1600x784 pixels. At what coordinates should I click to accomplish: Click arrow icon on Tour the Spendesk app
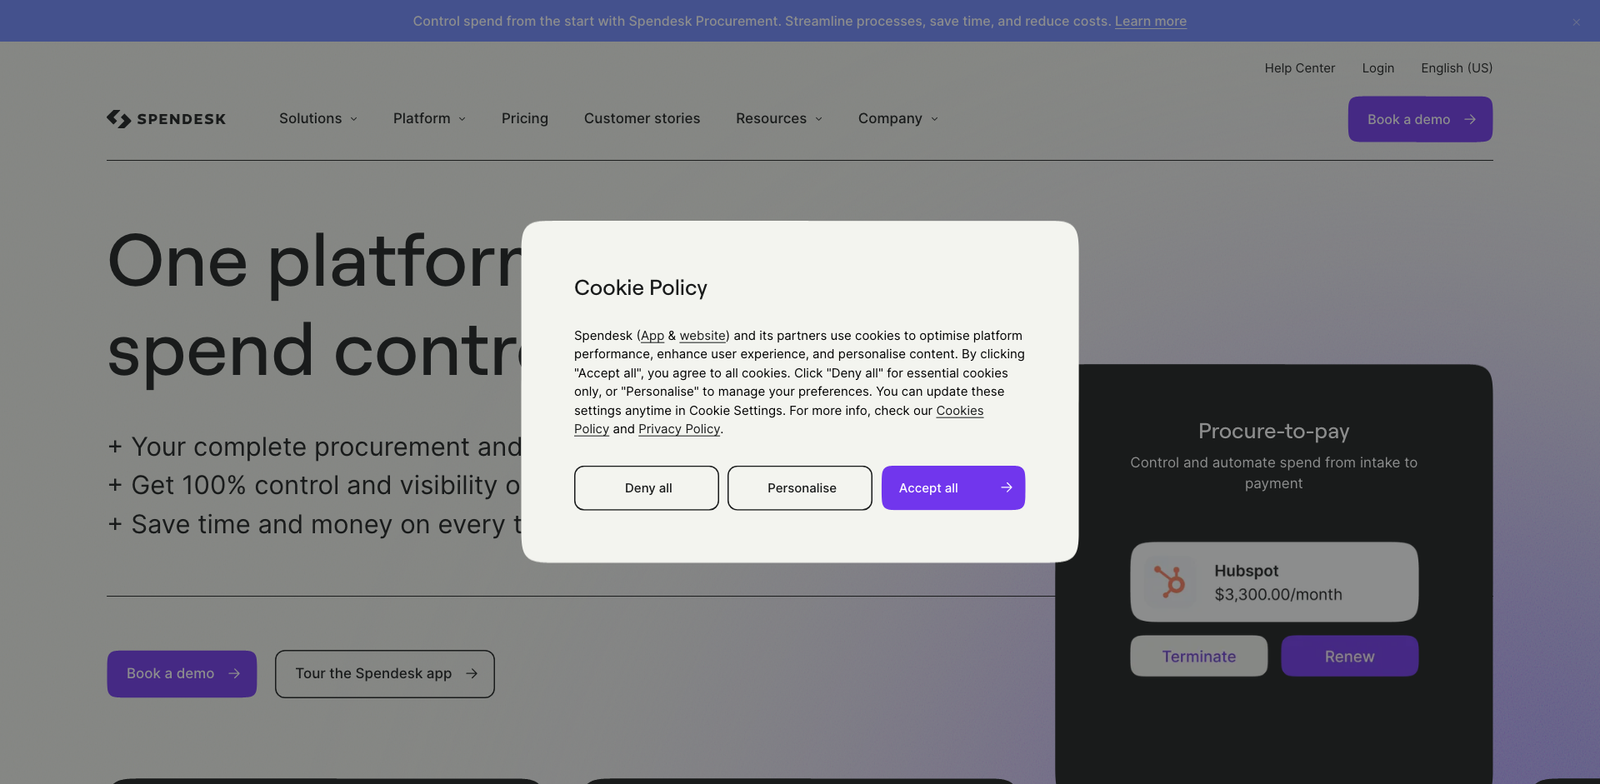click(x=472, y=674)
